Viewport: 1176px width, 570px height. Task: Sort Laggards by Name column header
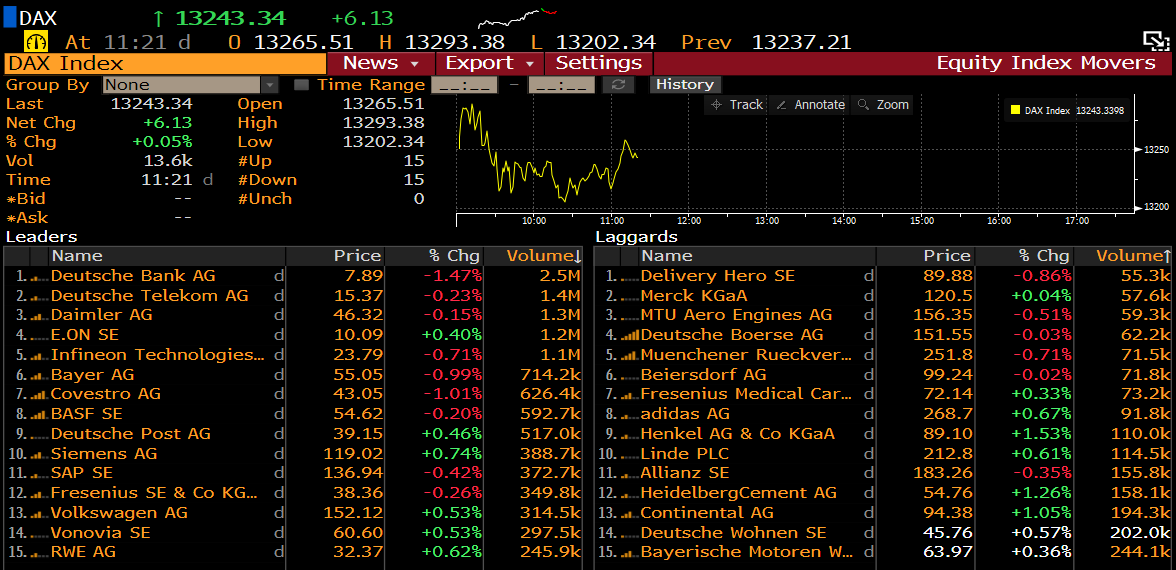757,256
